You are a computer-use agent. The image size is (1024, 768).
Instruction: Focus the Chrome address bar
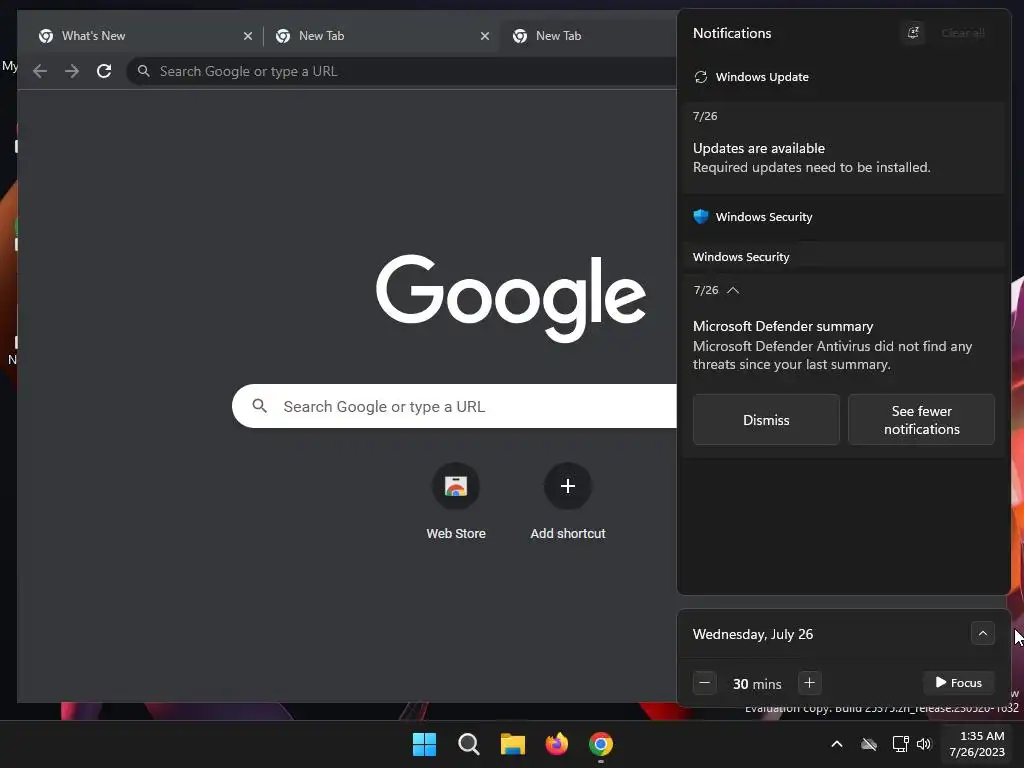pos(402,71)
